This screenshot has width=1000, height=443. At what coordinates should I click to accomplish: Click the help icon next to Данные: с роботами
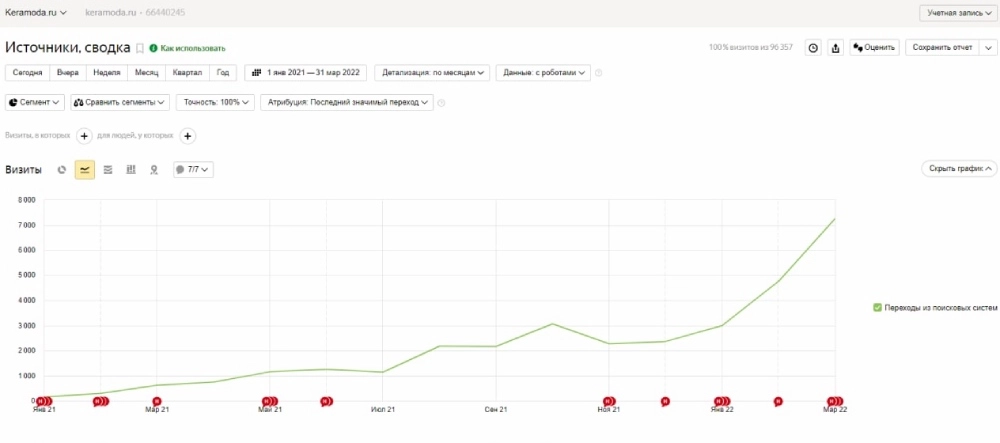[x=598, y=73]
